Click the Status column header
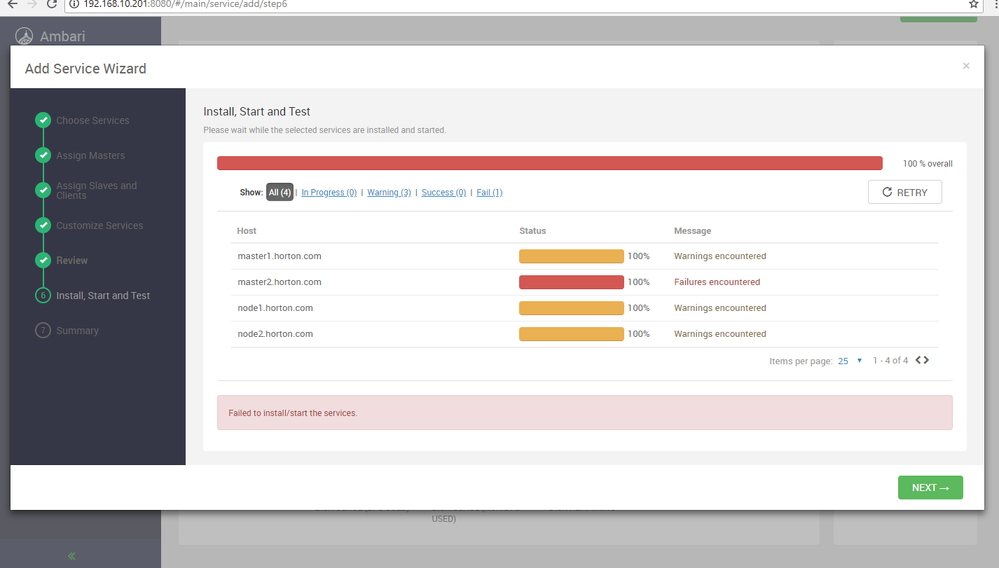This screenshot has width=999, height=568. coord(533,231)
